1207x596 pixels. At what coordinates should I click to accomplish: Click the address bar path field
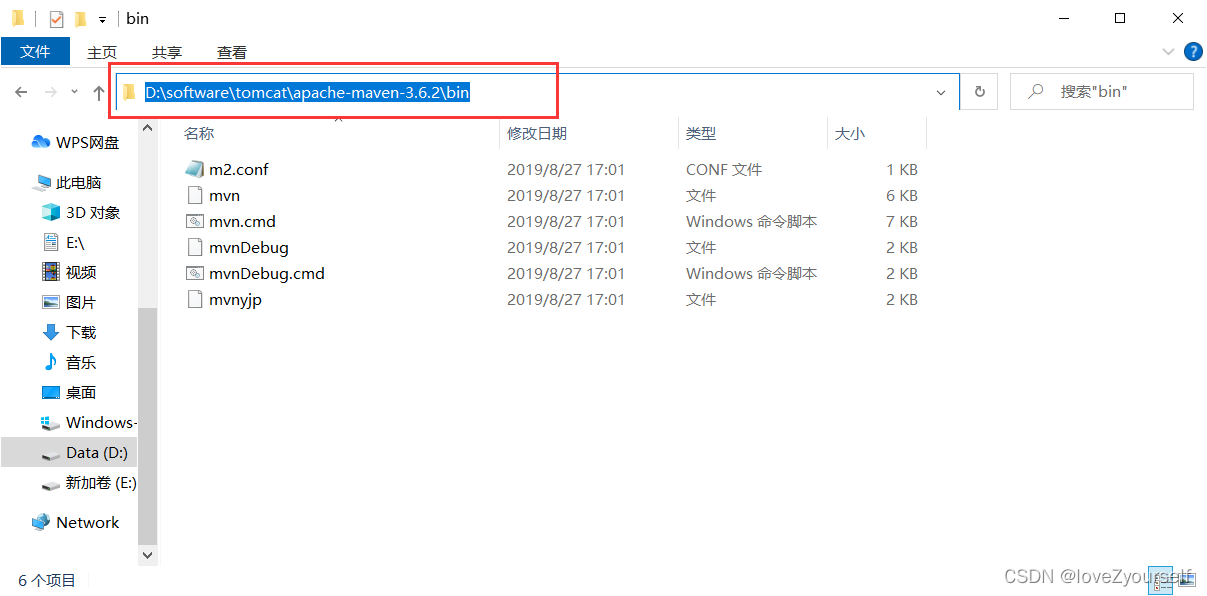pos(538,92)
